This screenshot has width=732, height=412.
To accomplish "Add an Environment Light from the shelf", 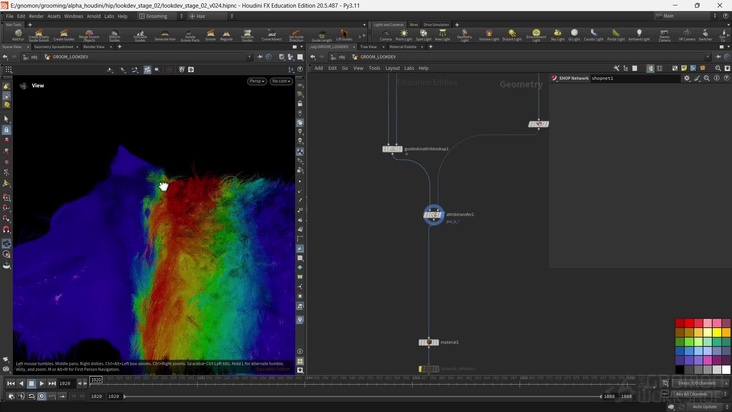I will pyautogui.click(x=536, y=35).
